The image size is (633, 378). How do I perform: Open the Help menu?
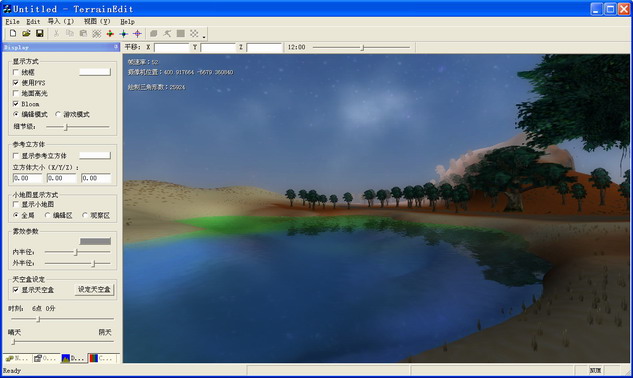click(127, 21)
